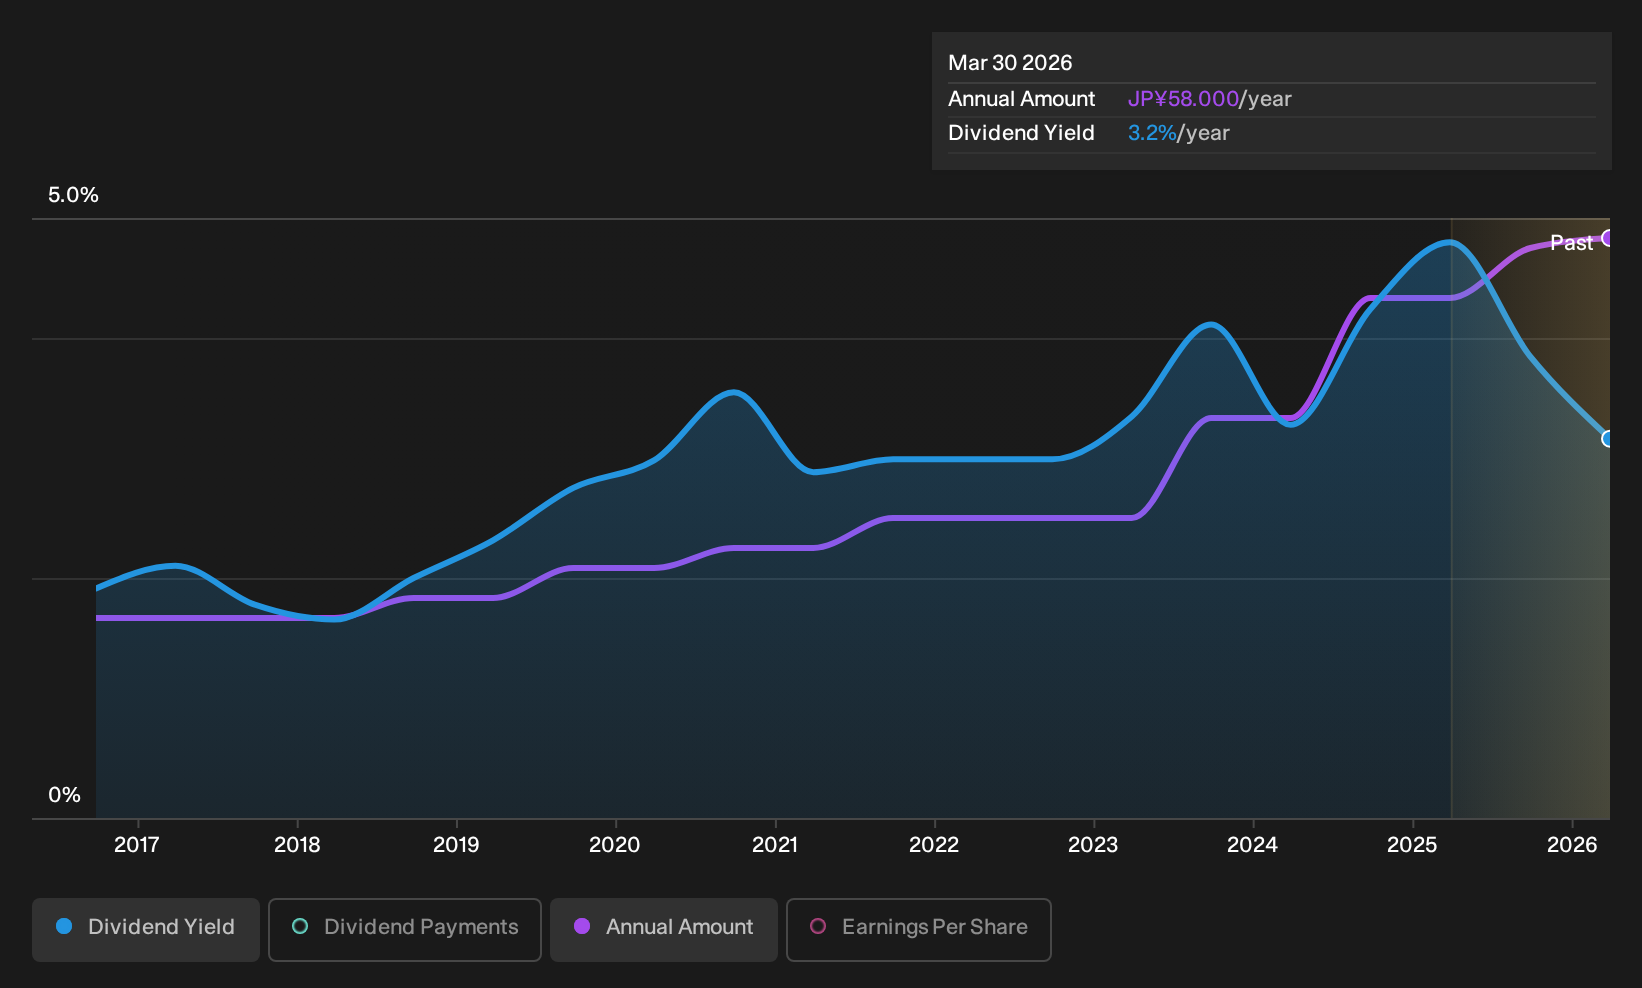
Task: Click the 'Past' label on the chart
Action: (1572, 243)
